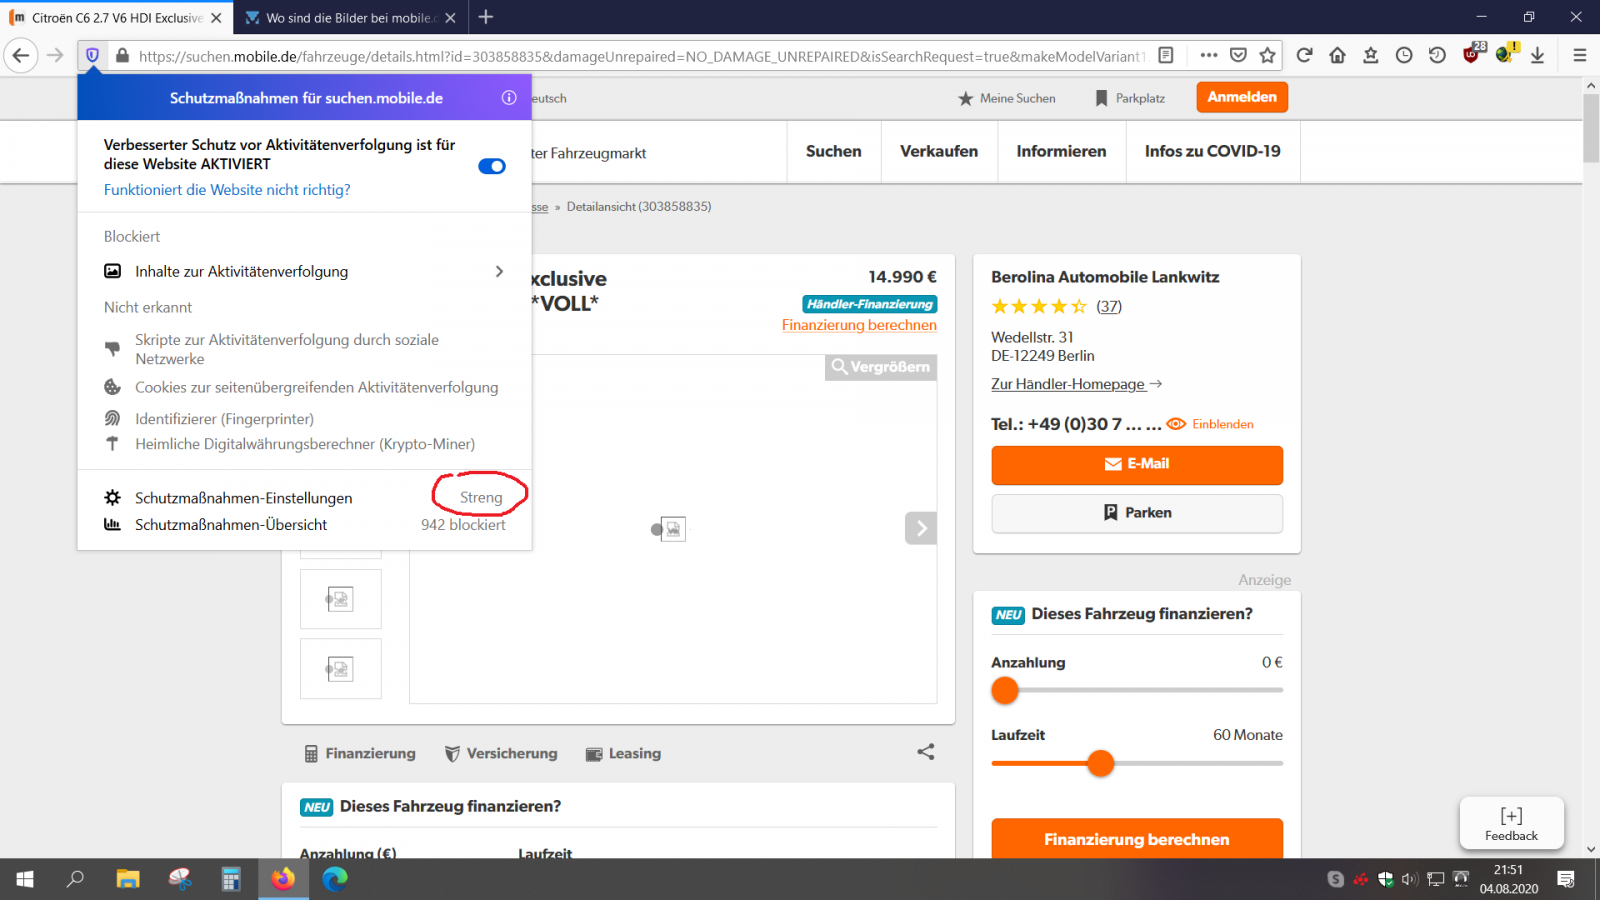
Task: Open Infos zu COVID-19 menu item
Action: [1213, 151]
